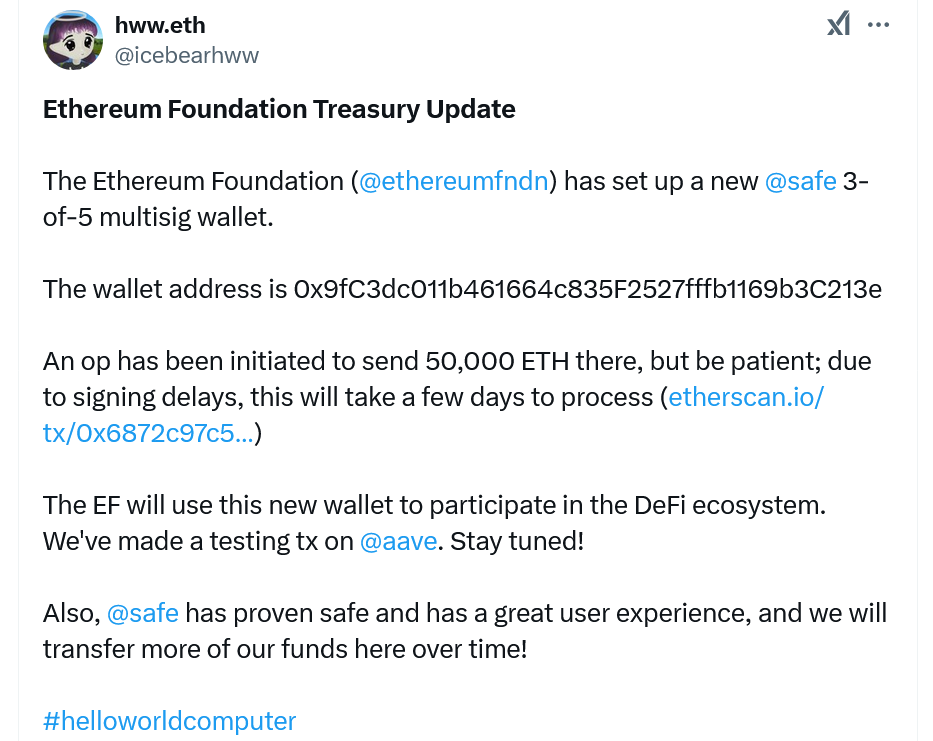The image size is (933, 741).
Task: Click the @safe mention before "has proven safe"
Action: tap(143, 613)
